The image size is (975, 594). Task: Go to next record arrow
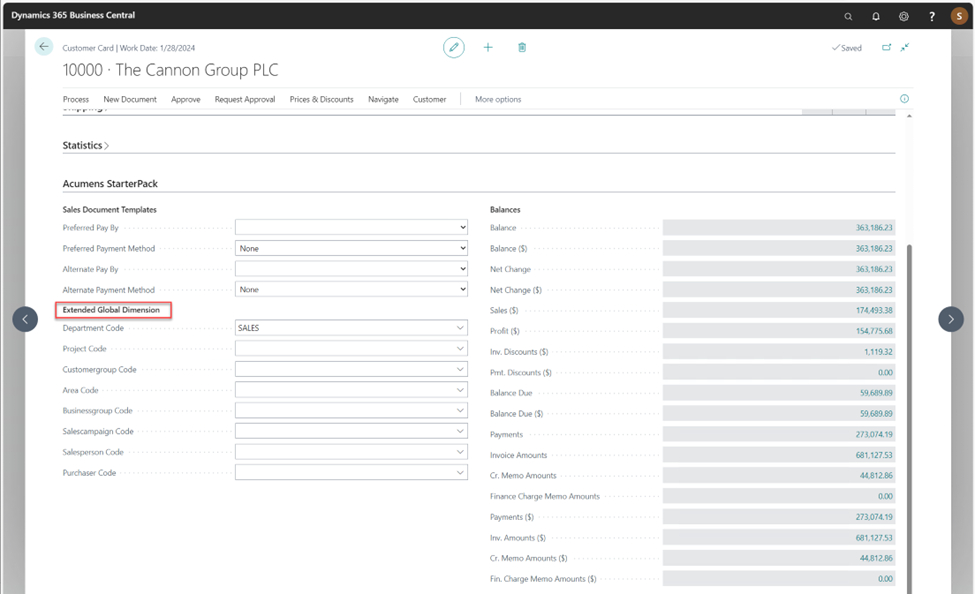(951, 319)
